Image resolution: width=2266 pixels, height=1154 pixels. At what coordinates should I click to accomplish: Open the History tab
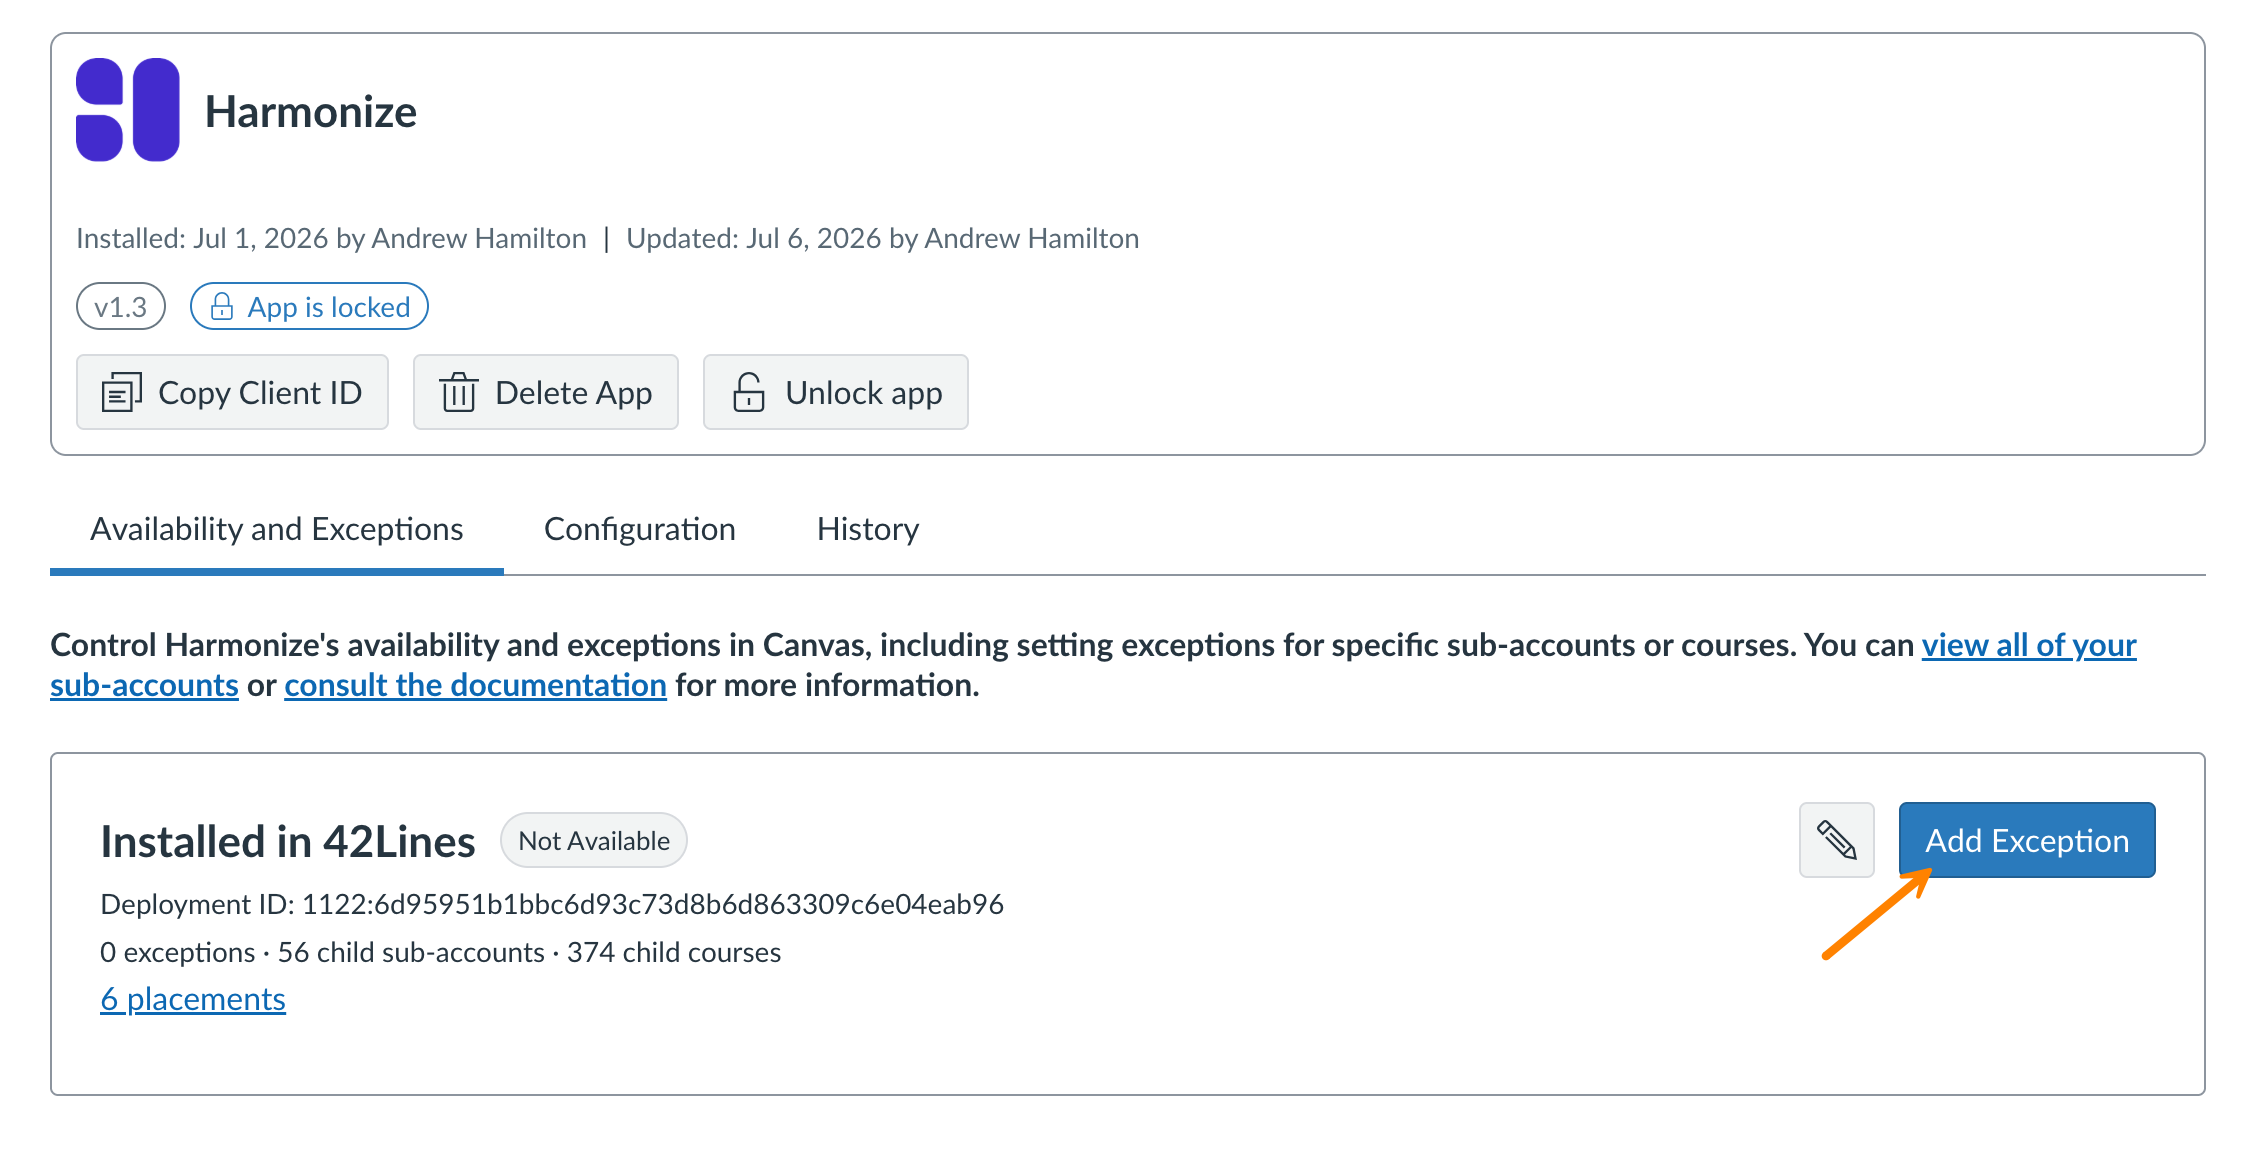pos(868,529)
